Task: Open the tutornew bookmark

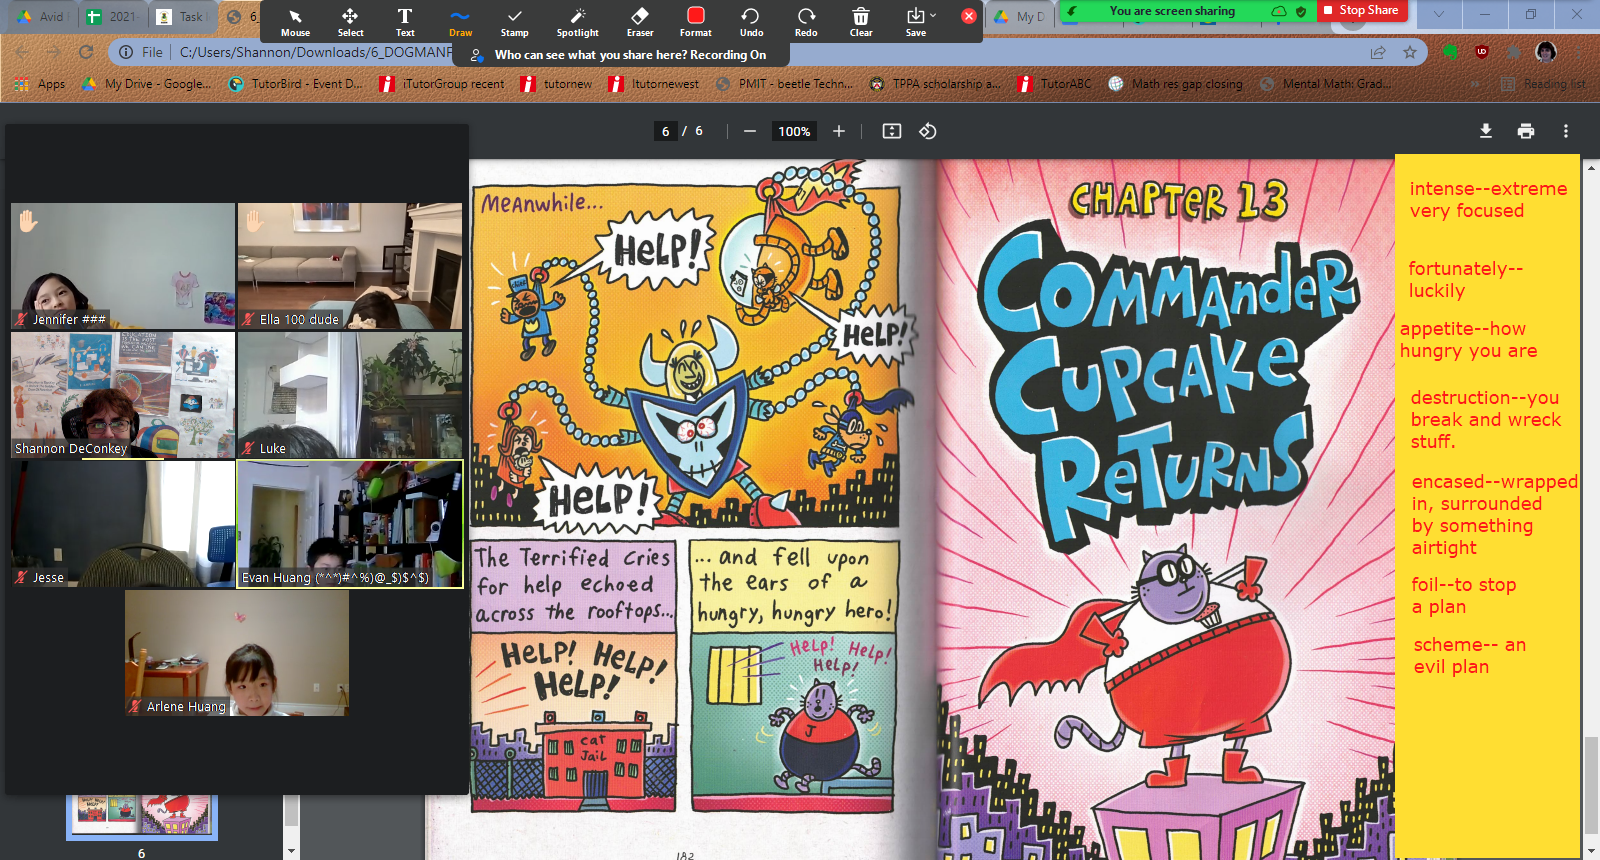Action: 557,84
